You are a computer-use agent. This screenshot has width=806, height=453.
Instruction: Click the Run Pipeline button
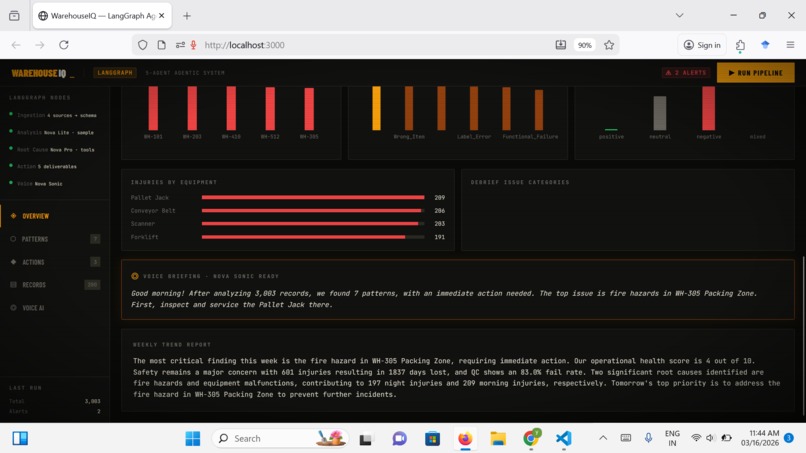pyautogui.click(x=755, y=73)
